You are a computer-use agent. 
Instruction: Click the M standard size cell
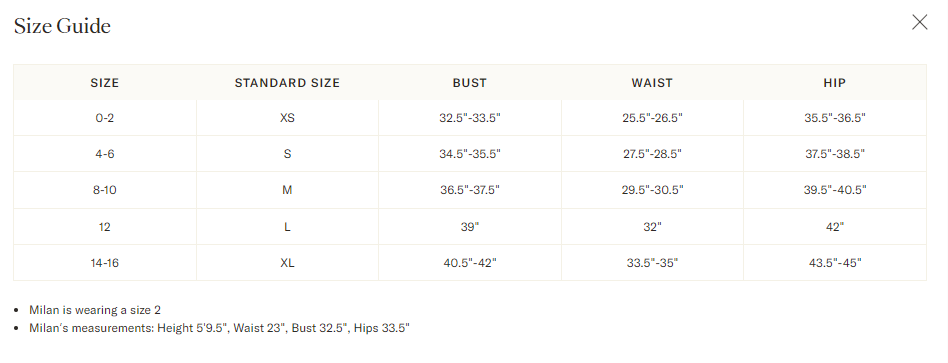tap(287, 190)
